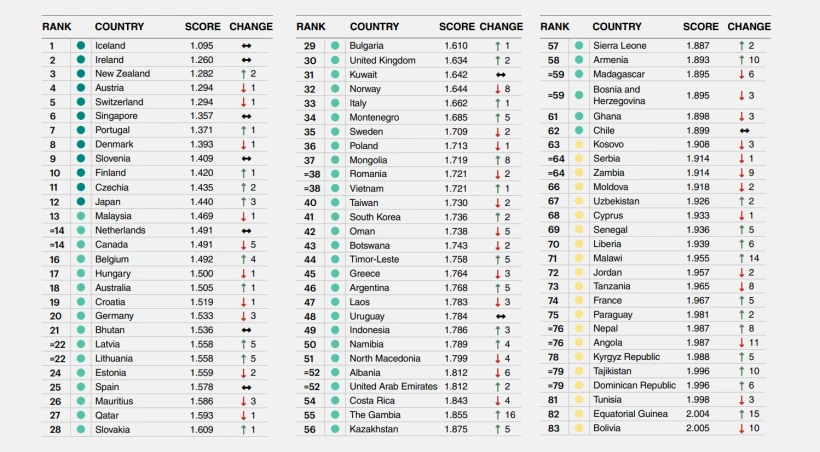Select the light green dot beside Bulgaria
This screenshot has width=820, height=452.
(335, 46)
